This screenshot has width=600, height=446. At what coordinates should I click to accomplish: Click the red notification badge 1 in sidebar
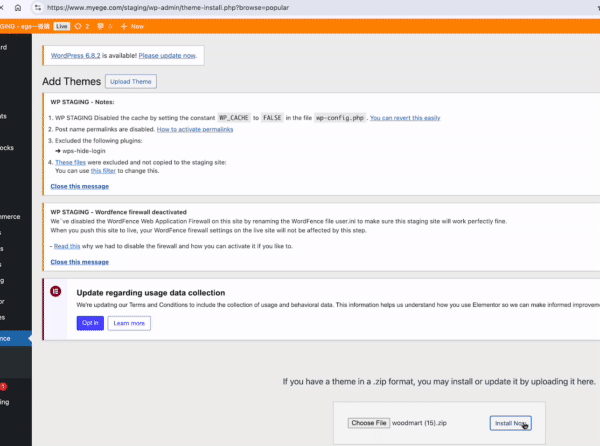[3, 387]
